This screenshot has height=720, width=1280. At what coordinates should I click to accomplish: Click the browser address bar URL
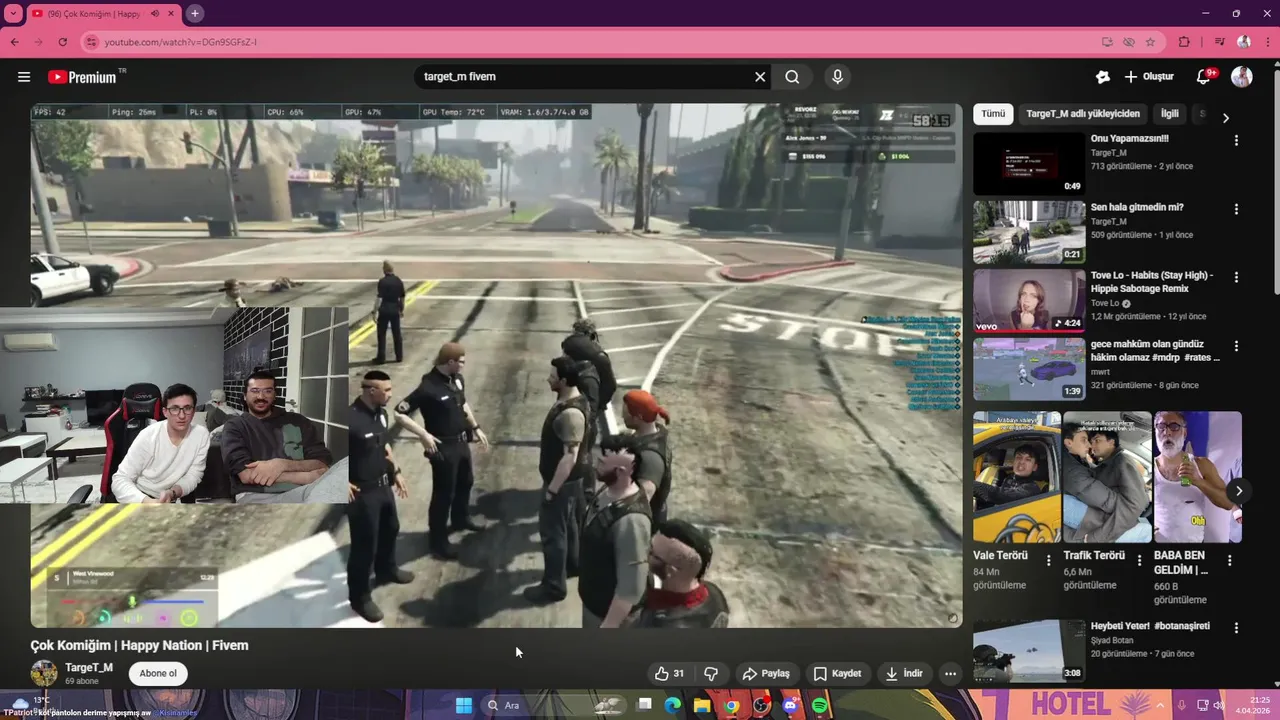(181, 42)
